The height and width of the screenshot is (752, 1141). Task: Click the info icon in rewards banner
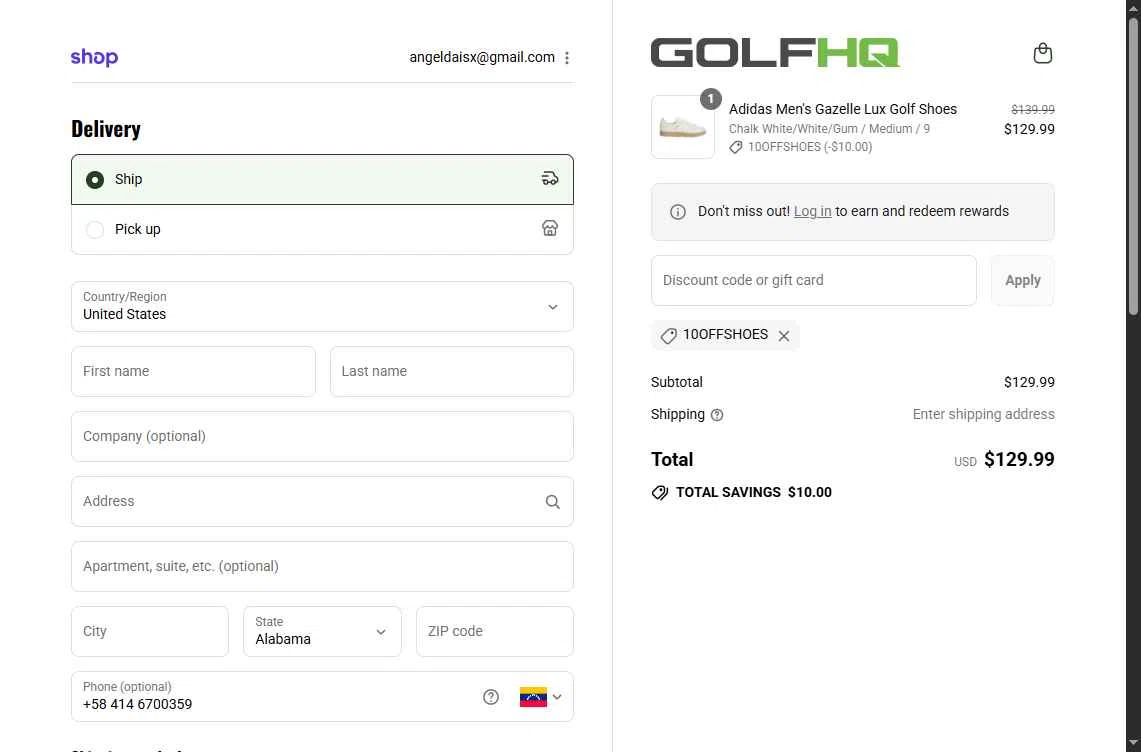(677, 212)
